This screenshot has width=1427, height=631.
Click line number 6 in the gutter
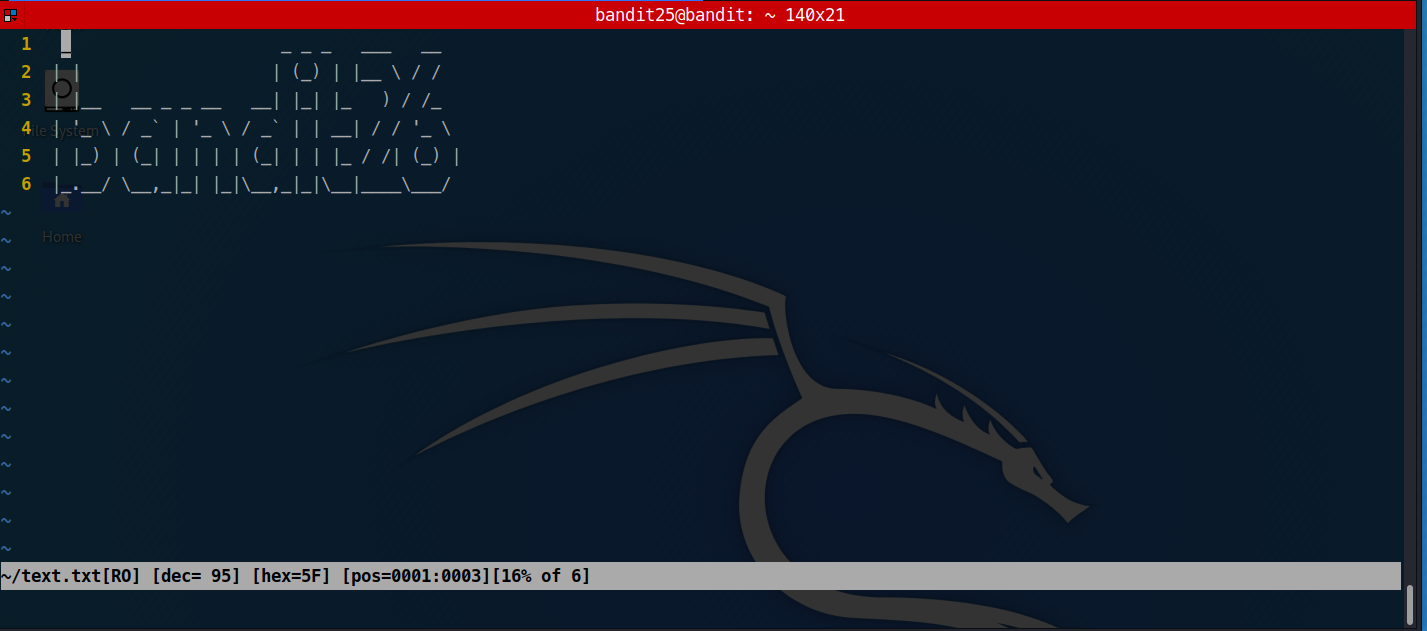[26, 184]
